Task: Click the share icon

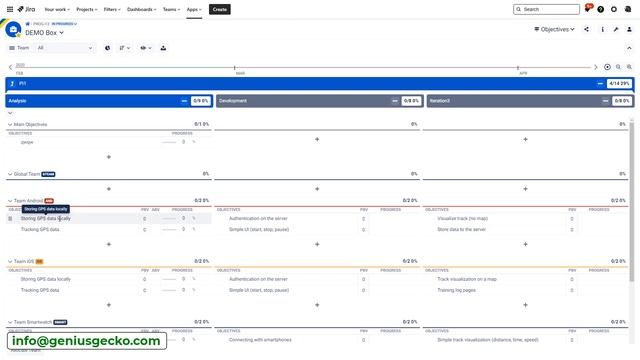Action: click(587, 29)
